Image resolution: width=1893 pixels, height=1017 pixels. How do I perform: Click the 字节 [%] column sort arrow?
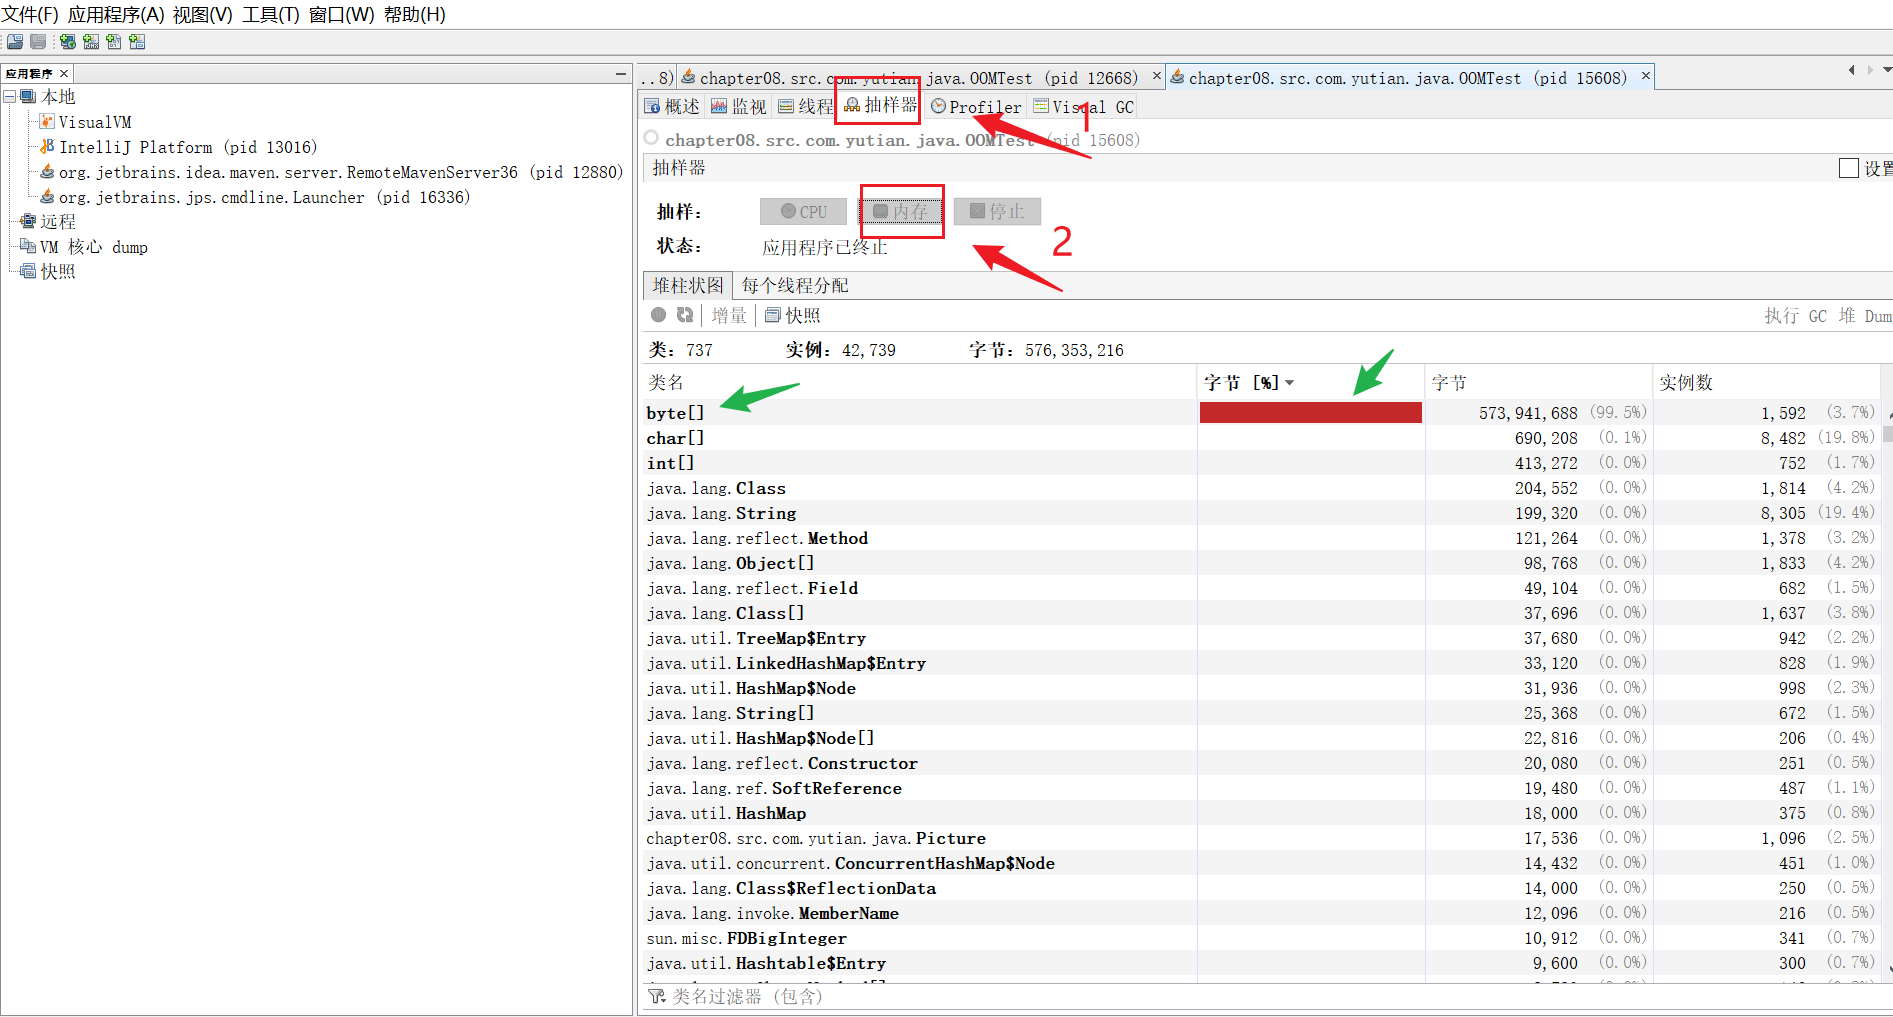point(1290,383)
